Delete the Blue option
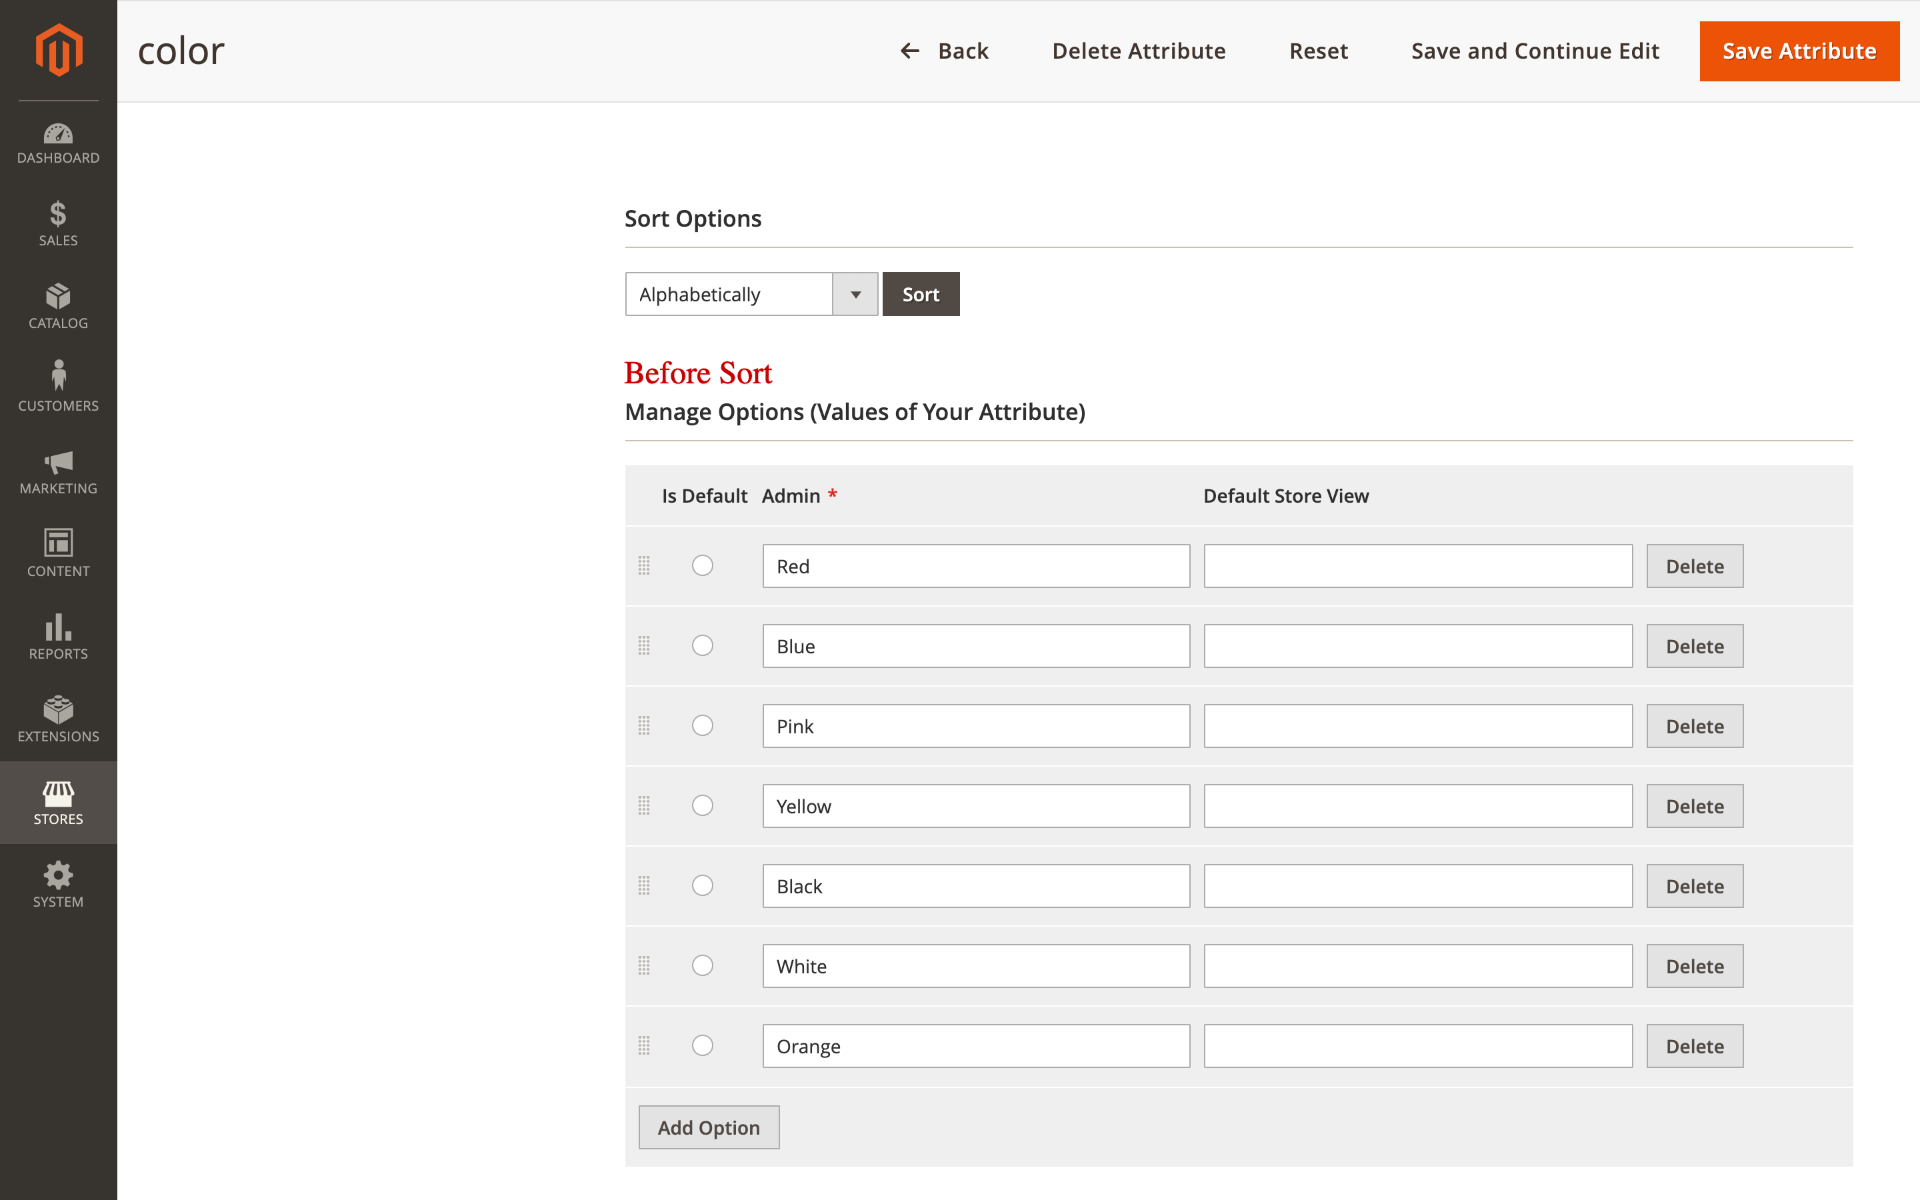The height and width of the screenshot is (1200, 1920). coord(1695,646)
